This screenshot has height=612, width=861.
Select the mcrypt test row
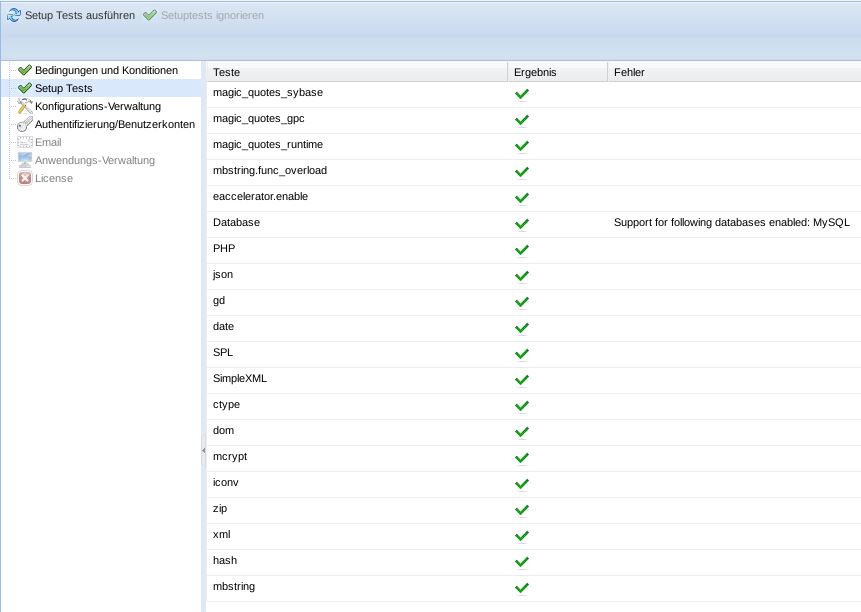pyautogui.click(x=534, y=458)
